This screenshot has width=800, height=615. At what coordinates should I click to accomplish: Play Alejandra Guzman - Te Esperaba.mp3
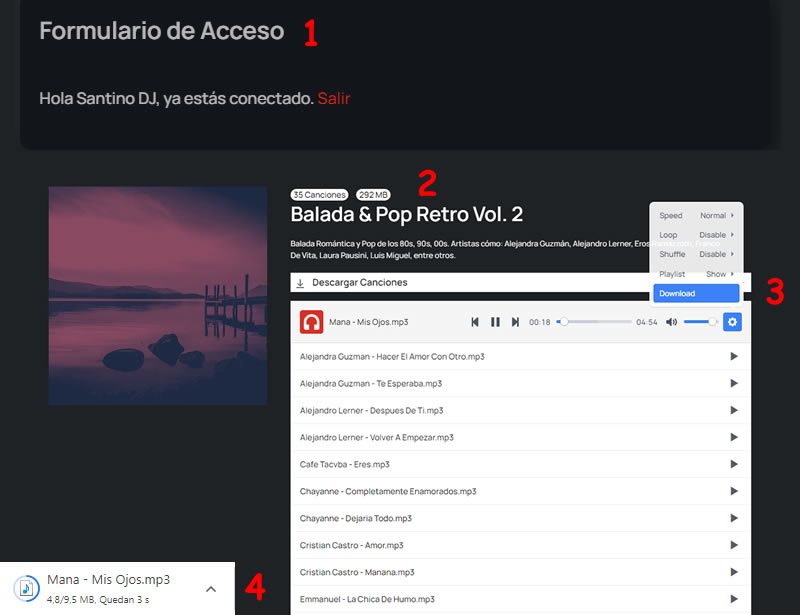734,383
